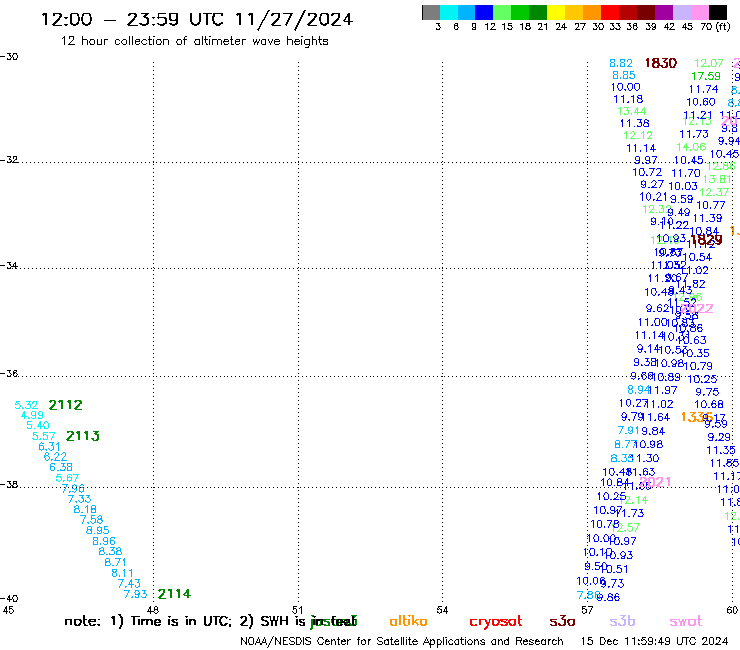Screen dimensions: 740x650
Task: Click the wave height value '10.77'
Action: (x=711, y=205)
